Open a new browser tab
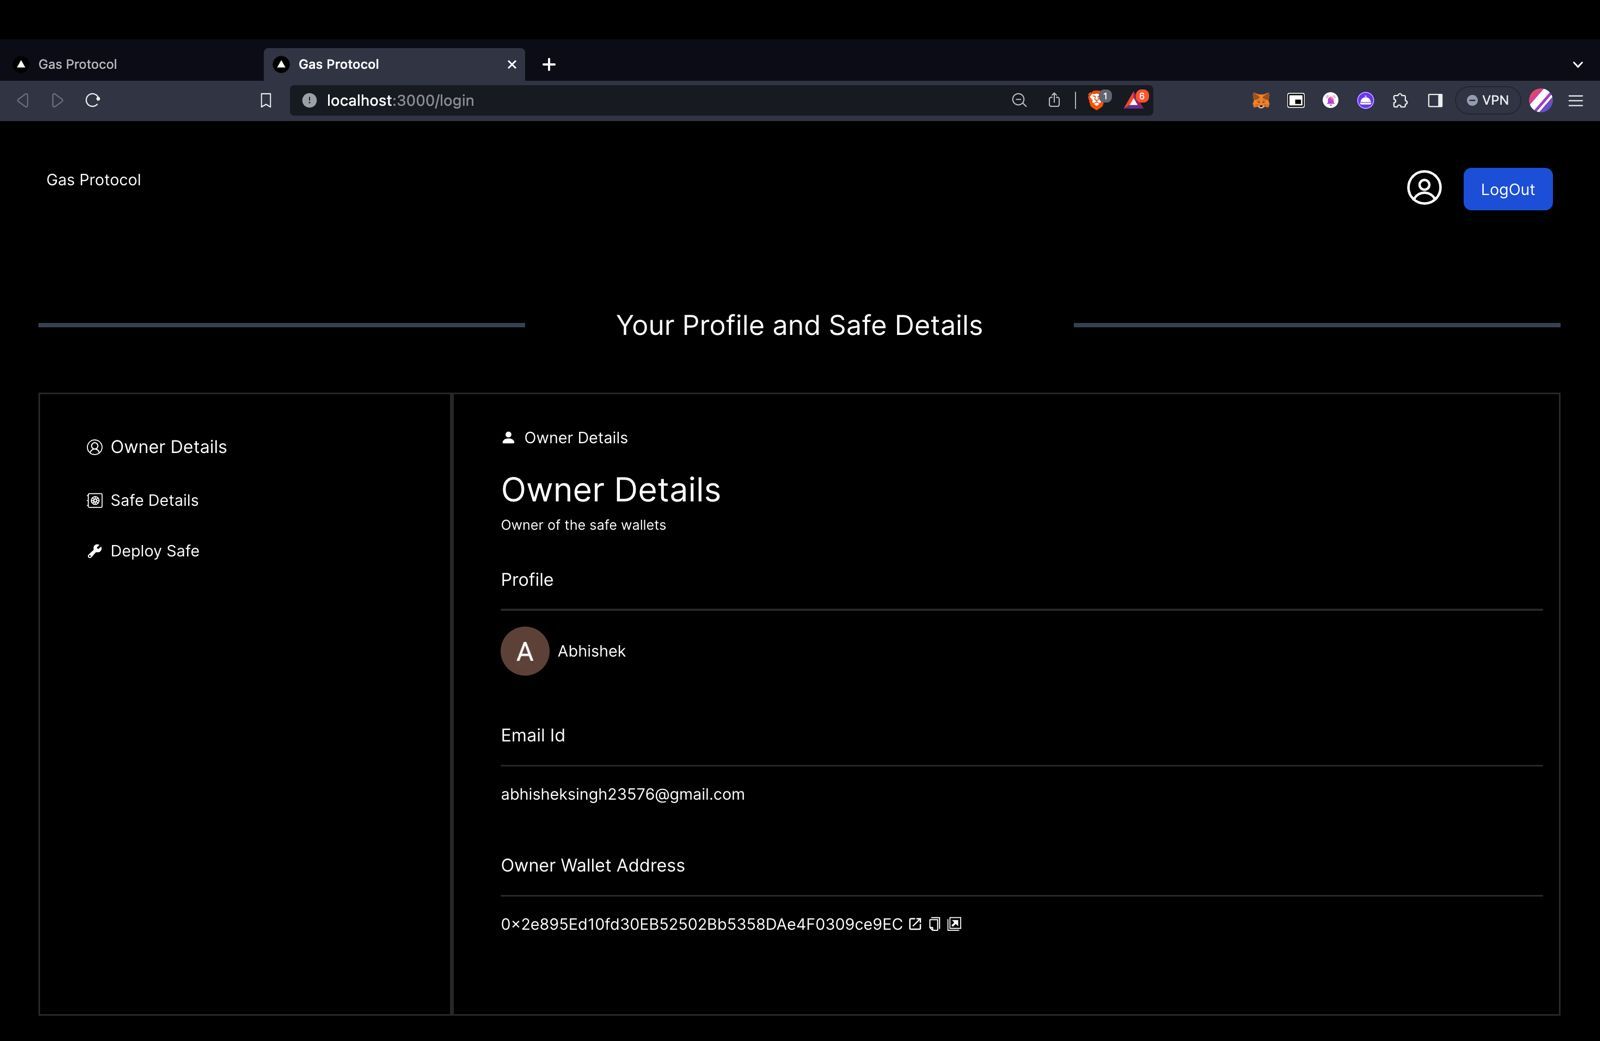This screenshot has width=1600, height=1041. (549, 64)
